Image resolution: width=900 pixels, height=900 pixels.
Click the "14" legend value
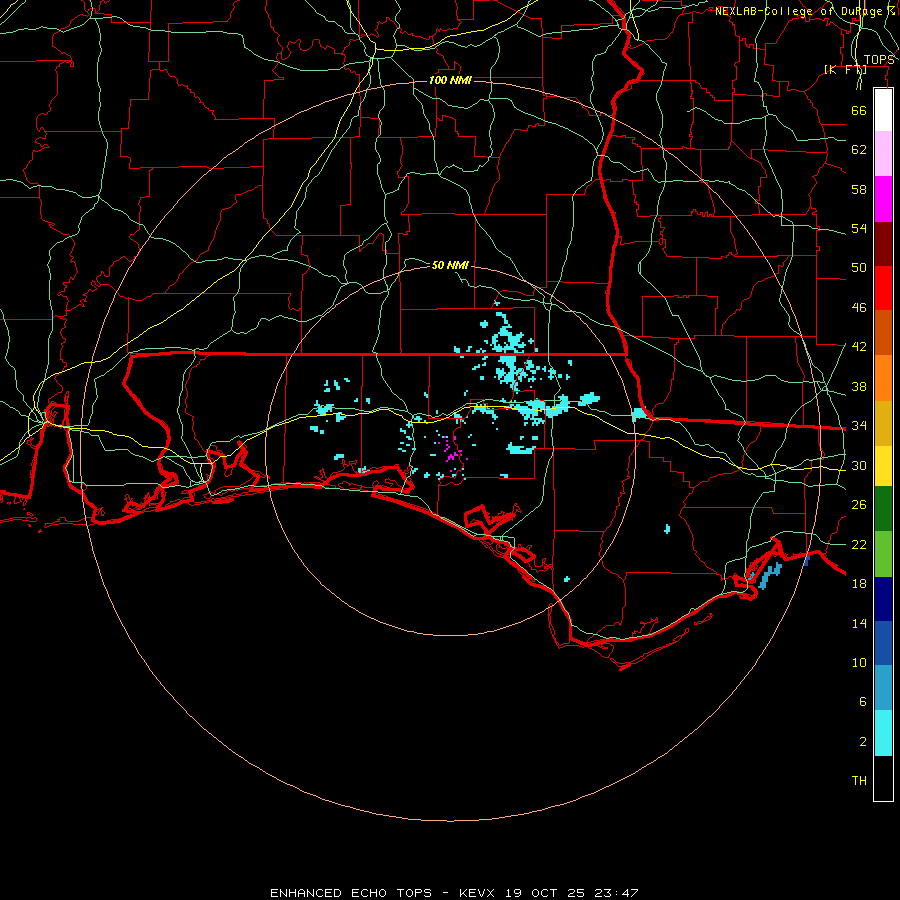pos(859,623)
